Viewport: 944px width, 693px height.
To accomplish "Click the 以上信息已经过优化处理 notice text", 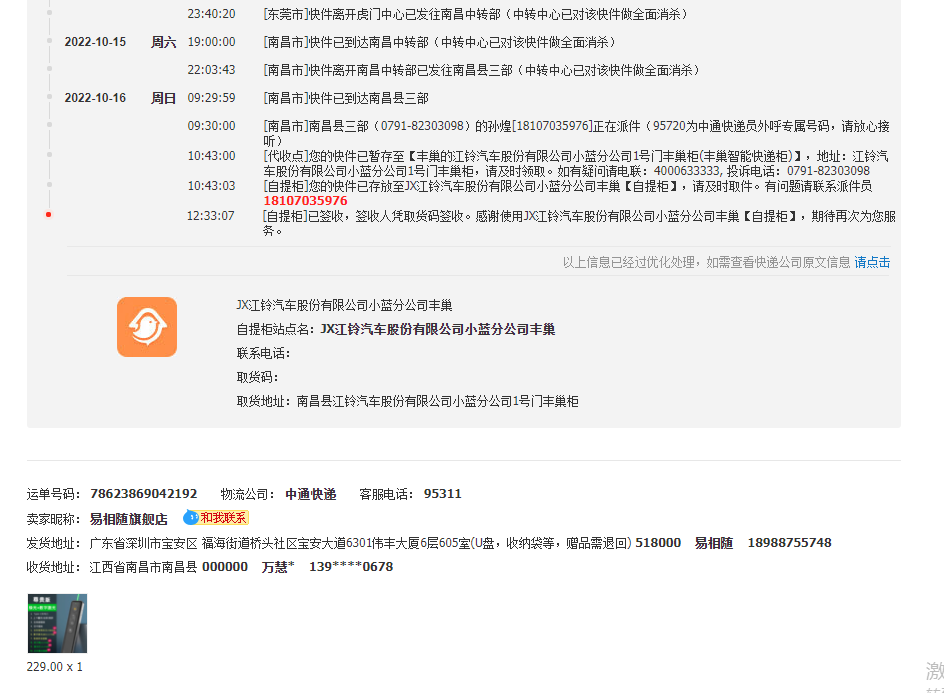I will pos(706,263).
